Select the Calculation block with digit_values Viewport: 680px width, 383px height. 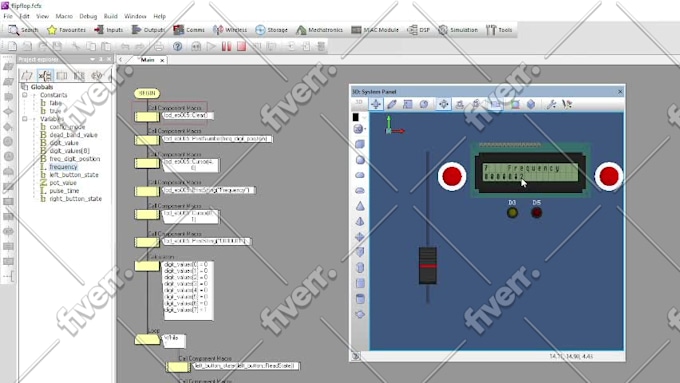tap(147, 266)
